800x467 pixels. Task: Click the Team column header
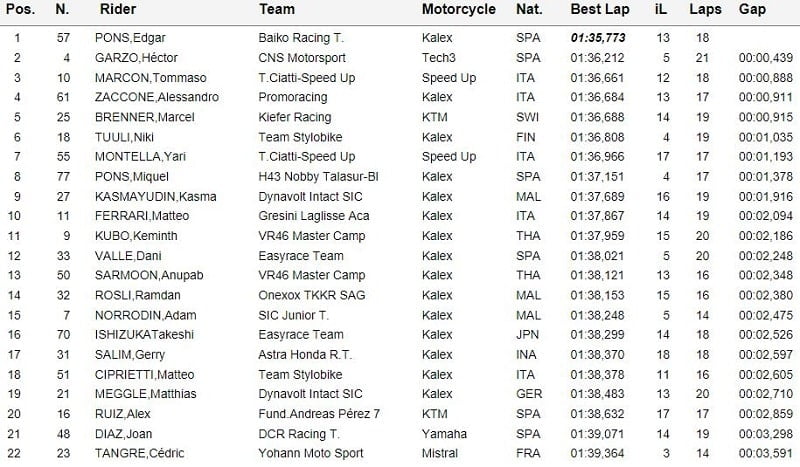click(276, 9)
